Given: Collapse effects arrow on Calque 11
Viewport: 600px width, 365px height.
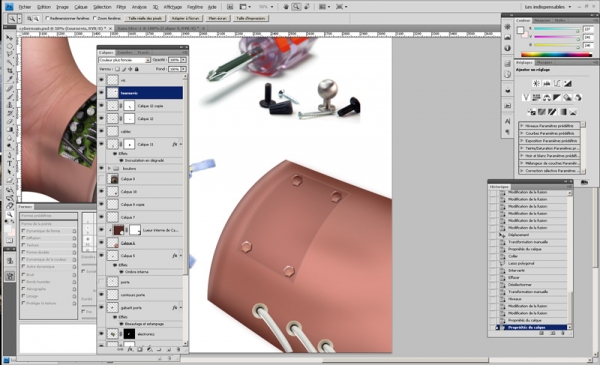Looking at the screenshot, I should click(x=181, y=144).
